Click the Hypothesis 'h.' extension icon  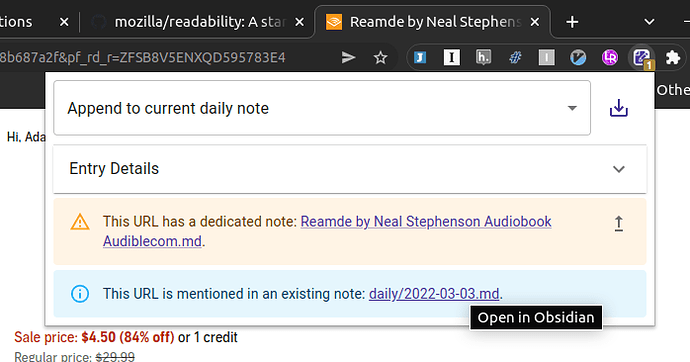(x=483, y=58)
